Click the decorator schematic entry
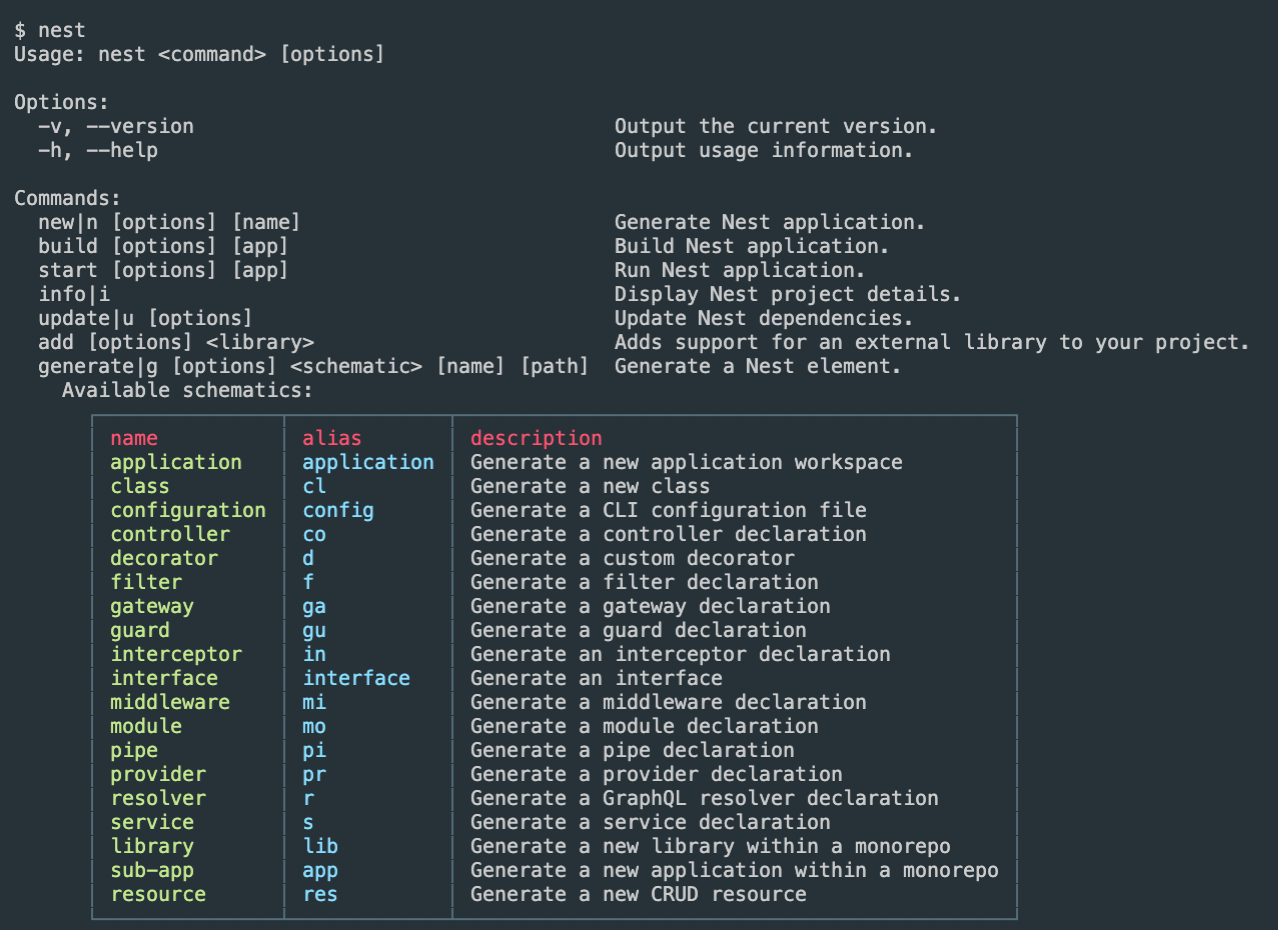Screen dimensions: 1278x930 [x=164, y=558]
